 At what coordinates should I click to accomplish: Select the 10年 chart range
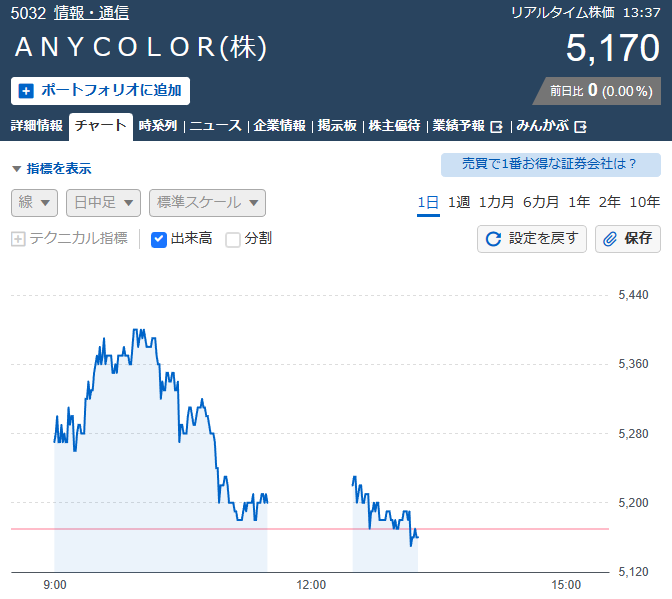pos(645,202)
